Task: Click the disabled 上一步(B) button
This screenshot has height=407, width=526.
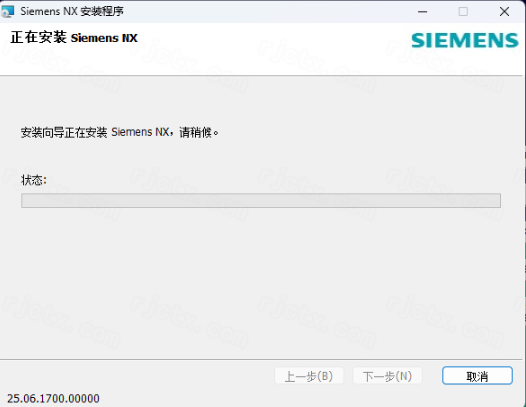Action: 309,376
